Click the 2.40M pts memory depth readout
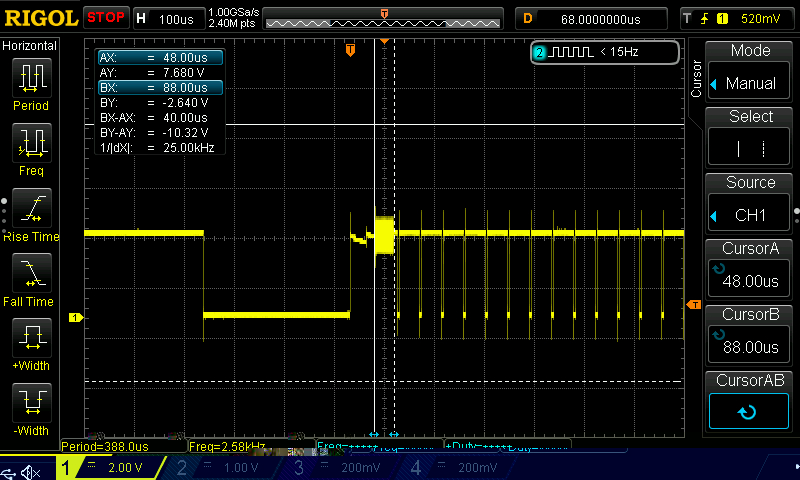The height and width of the screenshot is (480, 800). [x=232, y=23]
